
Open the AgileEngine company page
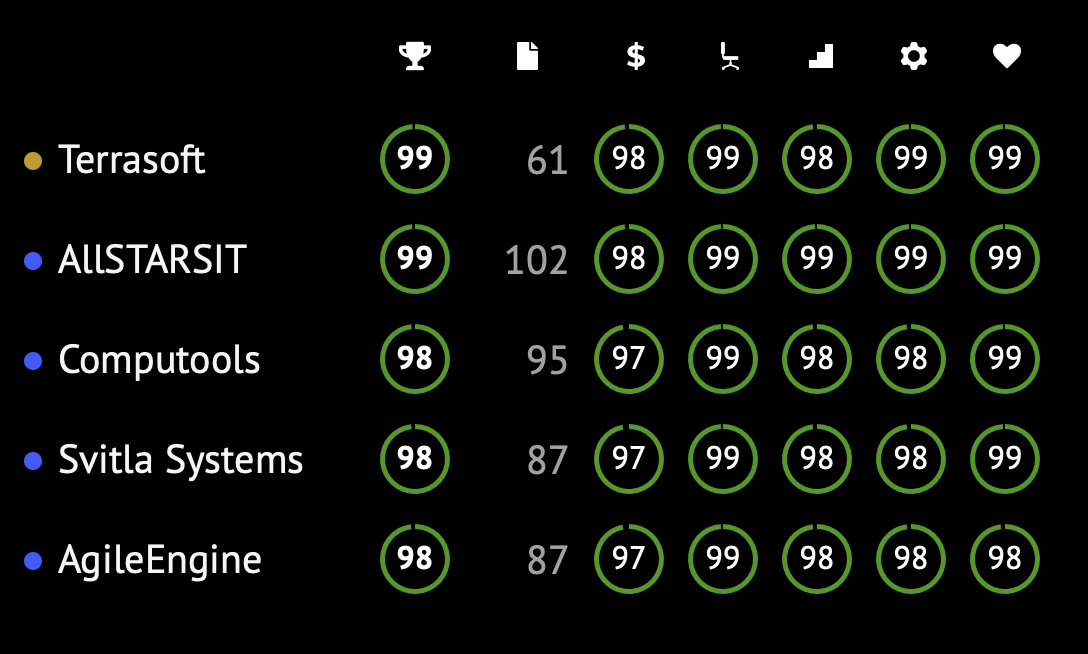click(160, 560)
